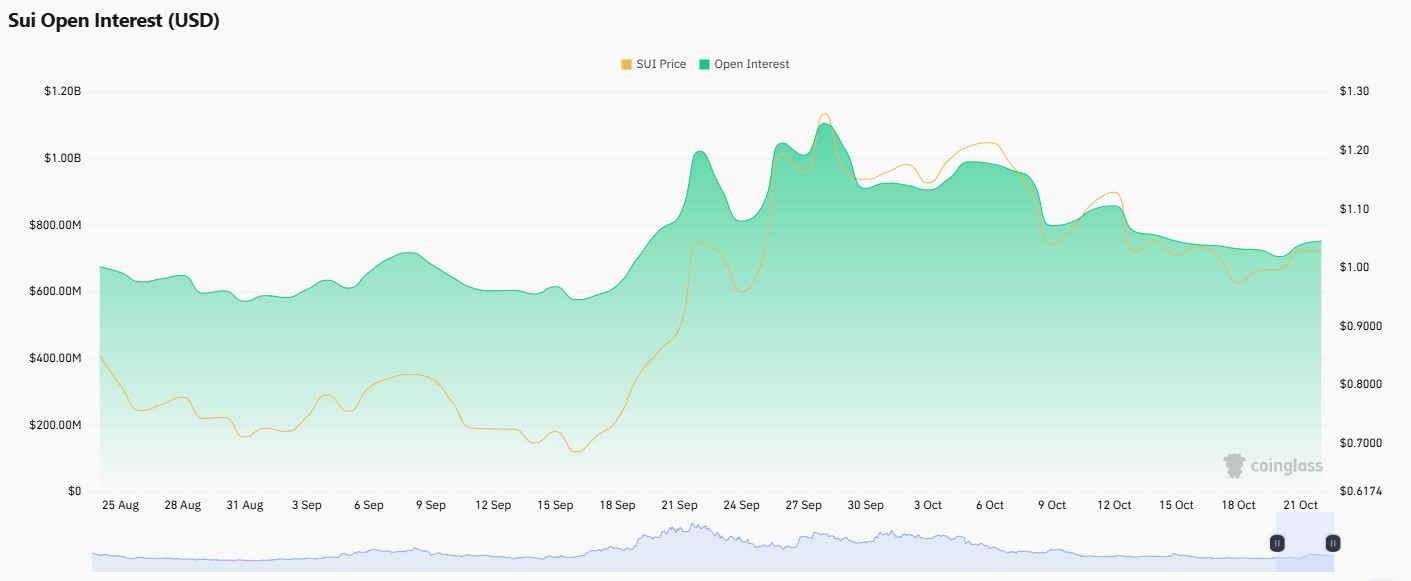Click the $600.00M left axis label
The height and width of the screenshot is (581, 1411).
click(55, 292)
